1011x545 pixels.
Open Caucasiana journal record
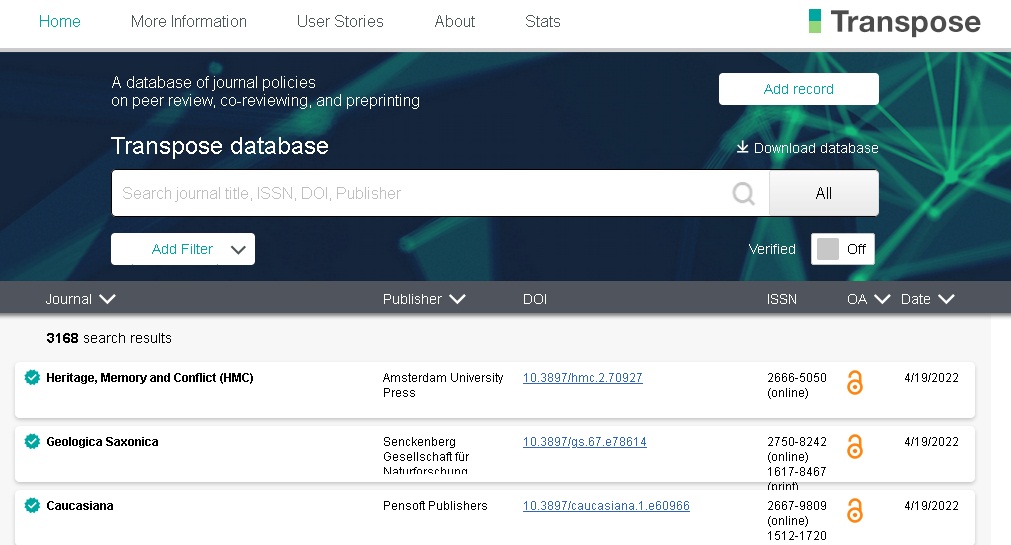pos(80,505)
